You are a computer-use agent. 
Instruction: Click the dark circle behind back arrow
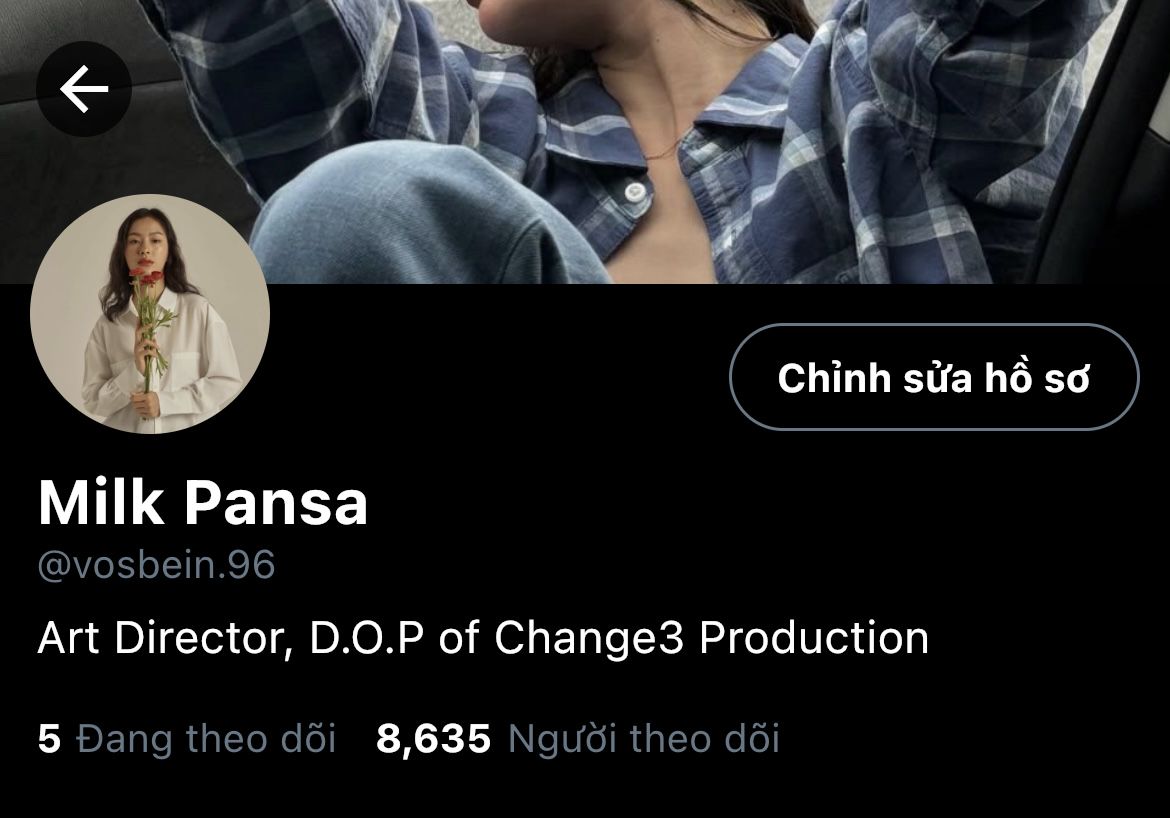click(84, 89)
